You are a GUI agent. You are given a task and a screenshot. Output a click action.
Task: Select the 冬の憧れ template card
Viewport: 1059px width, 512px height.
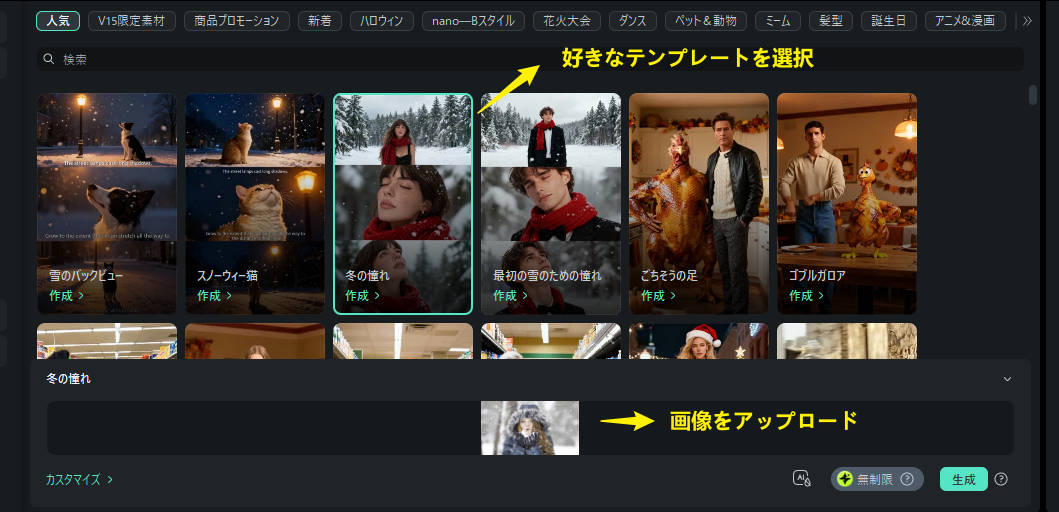pyautogui.click(x=403, y=203)
